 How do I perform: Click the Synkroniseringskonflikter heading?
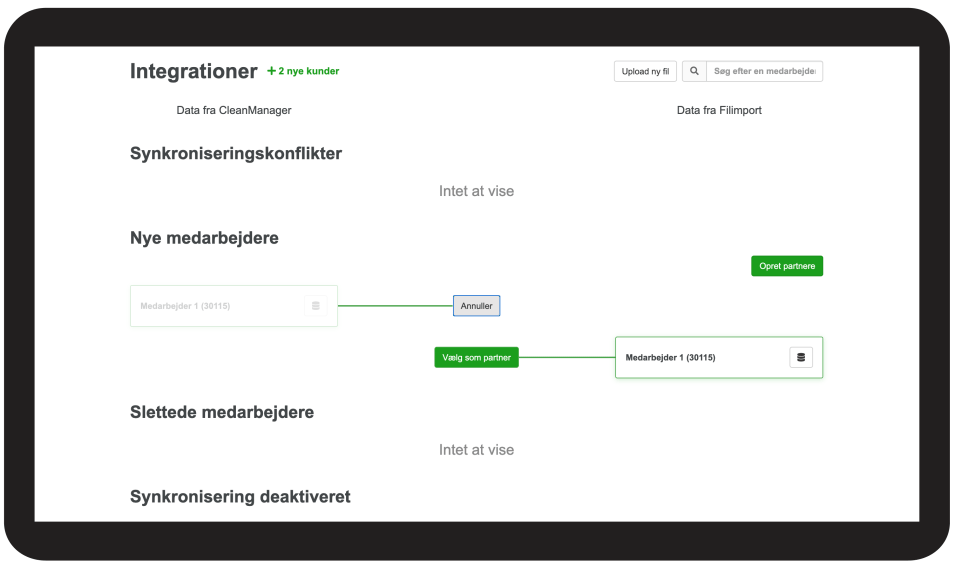click(x=236, y=153)
